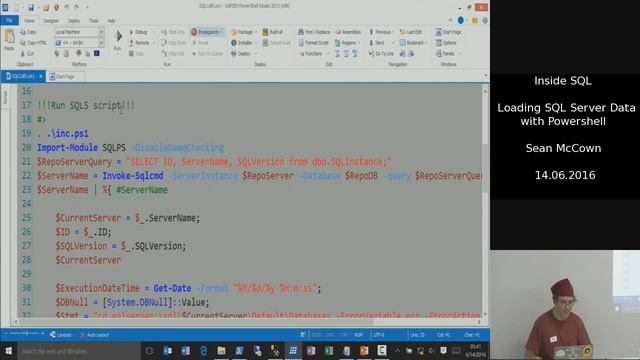The width and height of the screenshot is (640, 360).
Task: Open the Windows Start button
Action: coord(9,351)
